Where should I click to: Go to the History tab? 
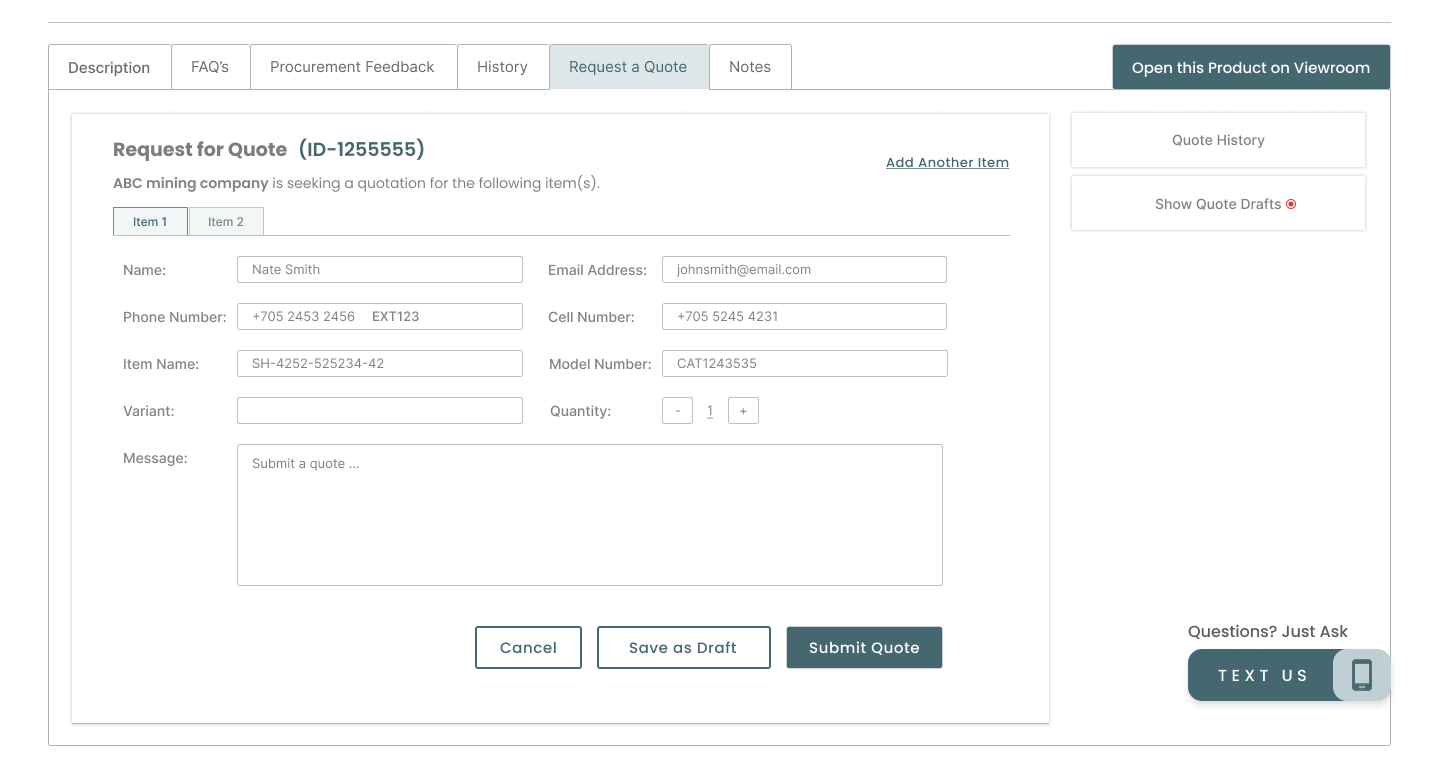(502, 67)
